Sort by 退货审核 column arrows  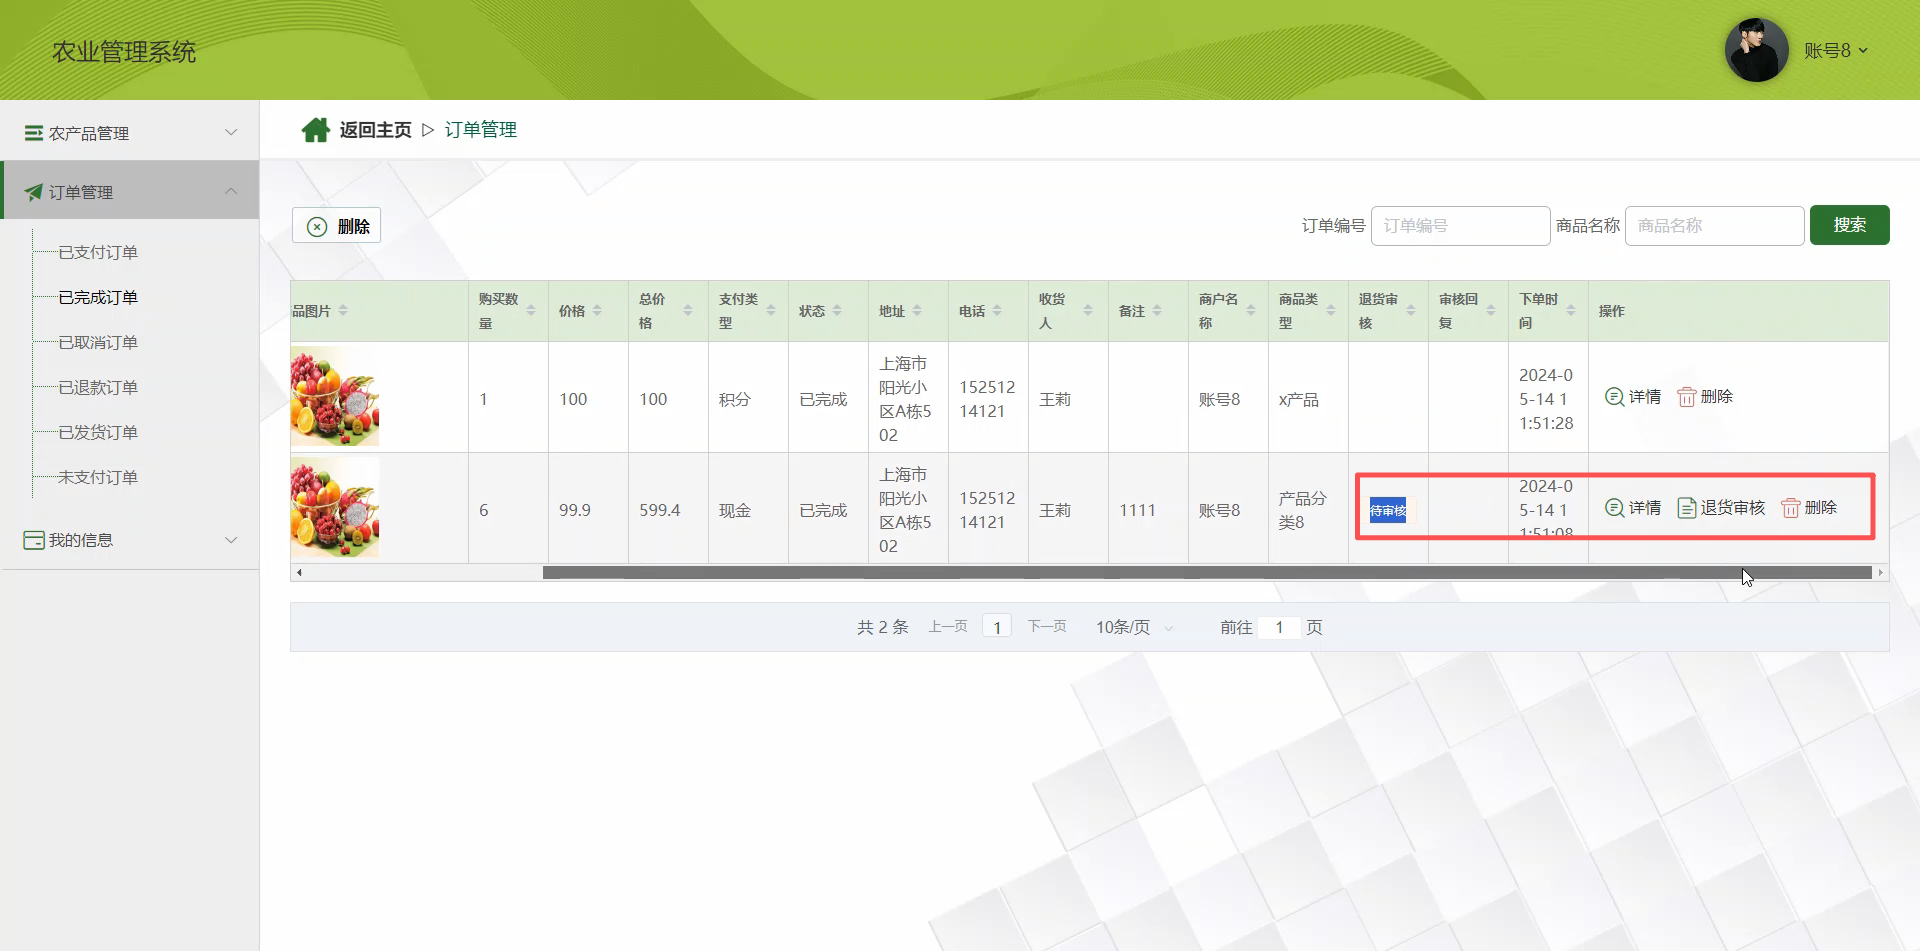tap(1411, 311)
